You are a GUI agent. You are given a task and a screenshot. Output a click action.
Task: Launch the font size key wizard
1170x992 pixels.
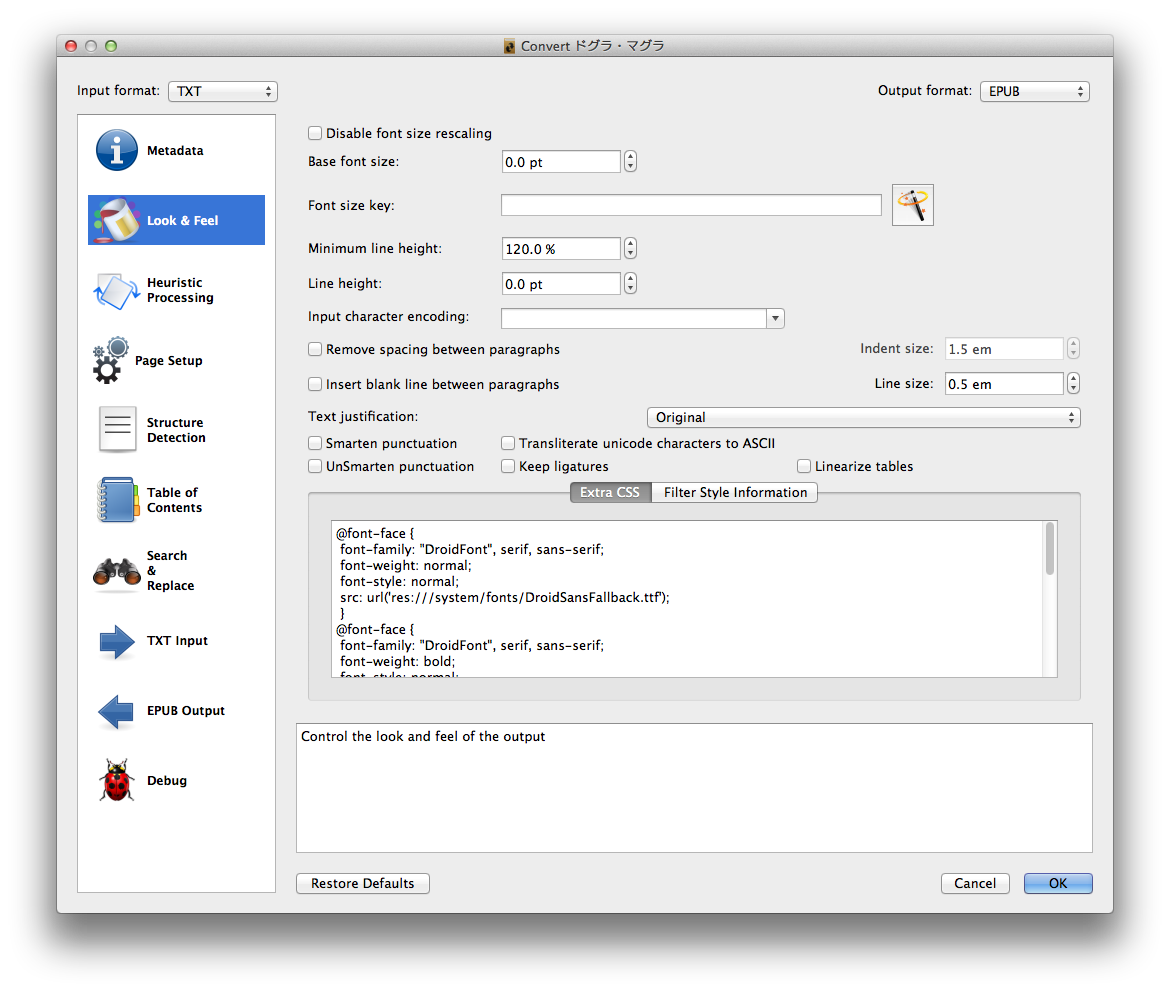pos(913,205)
